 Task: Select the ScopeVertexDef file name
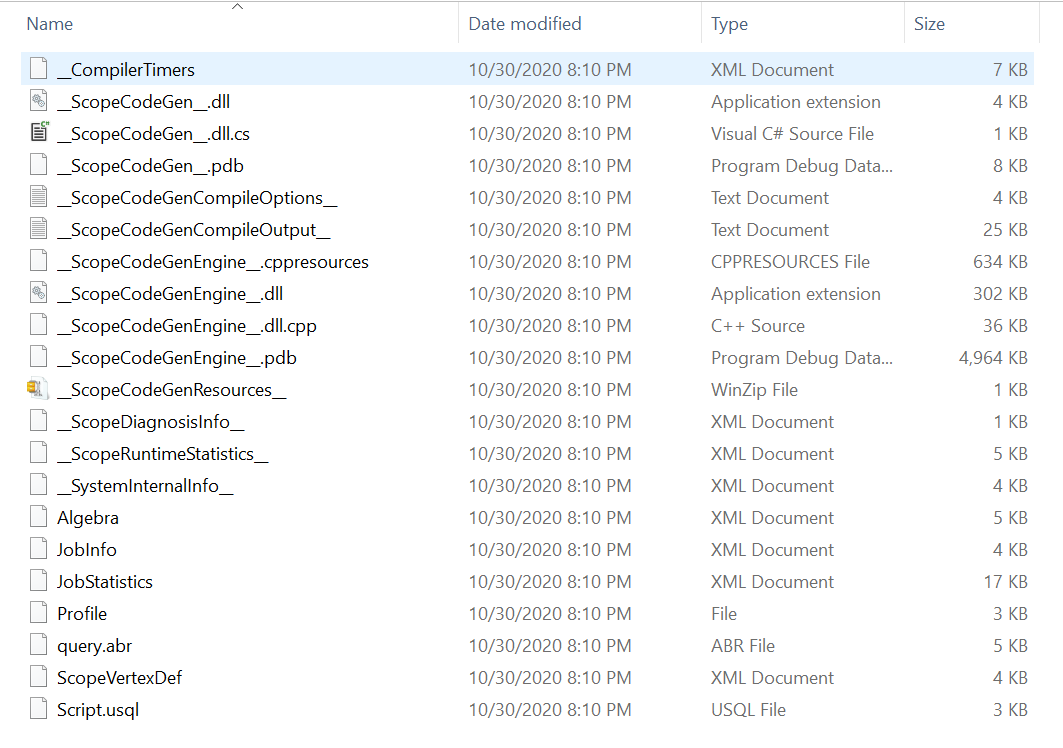(x=119, y=678)
